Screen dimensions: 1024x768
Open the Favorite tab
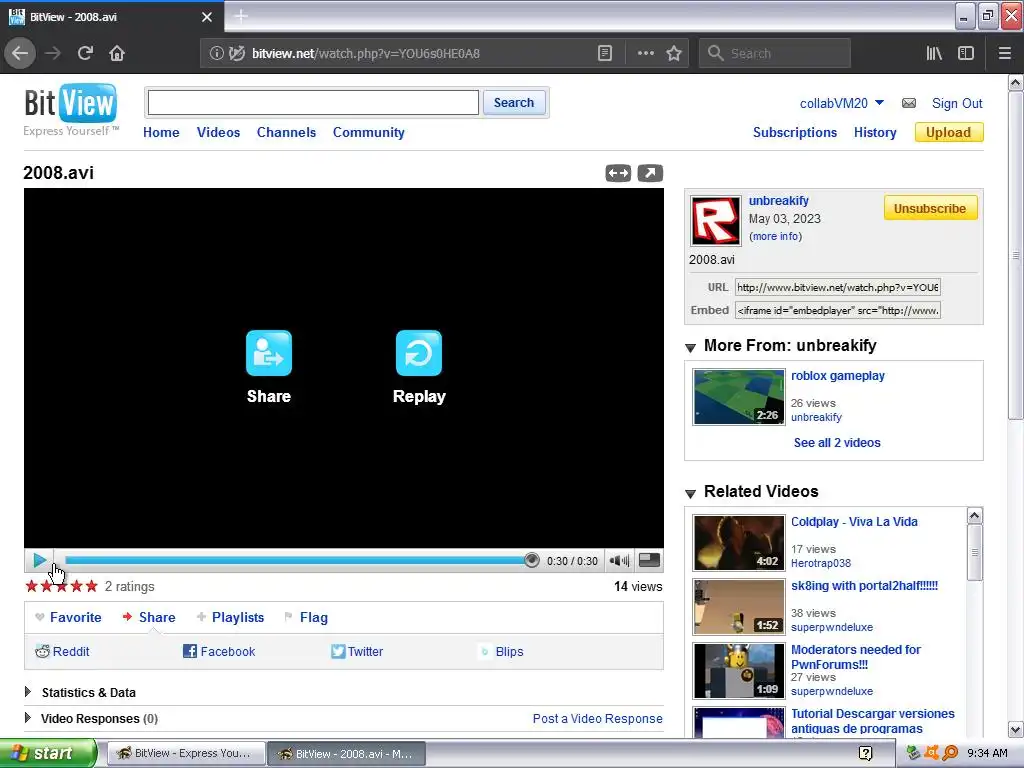[x=69, y=617]
